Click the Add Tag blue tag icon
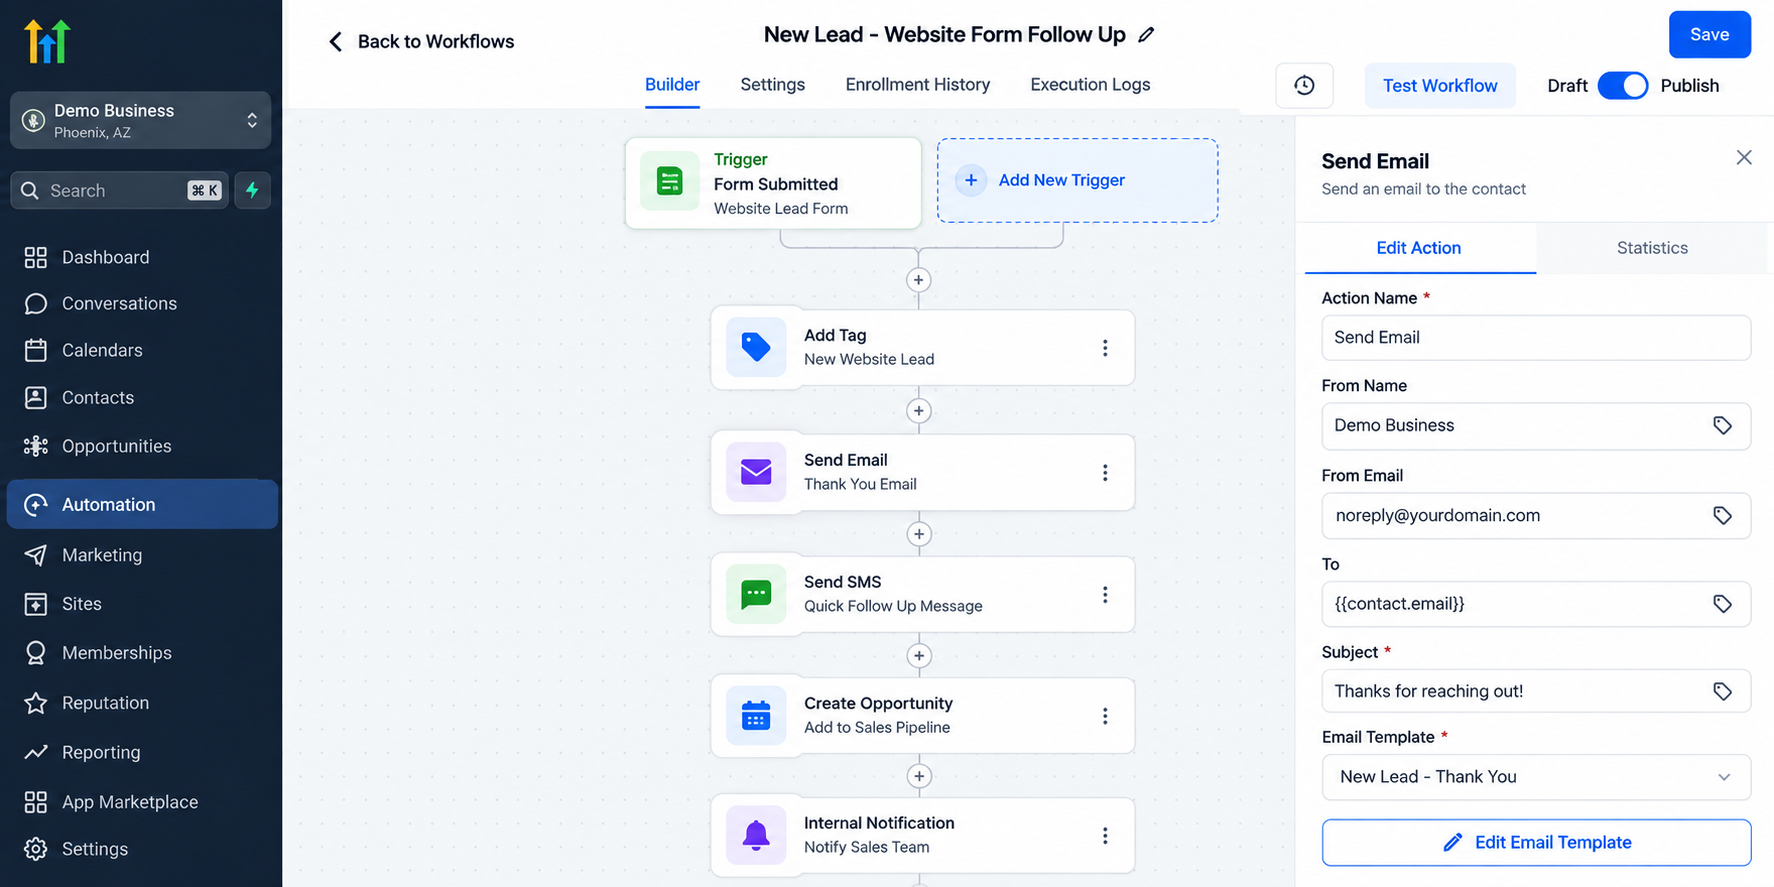 pos(756,347)
